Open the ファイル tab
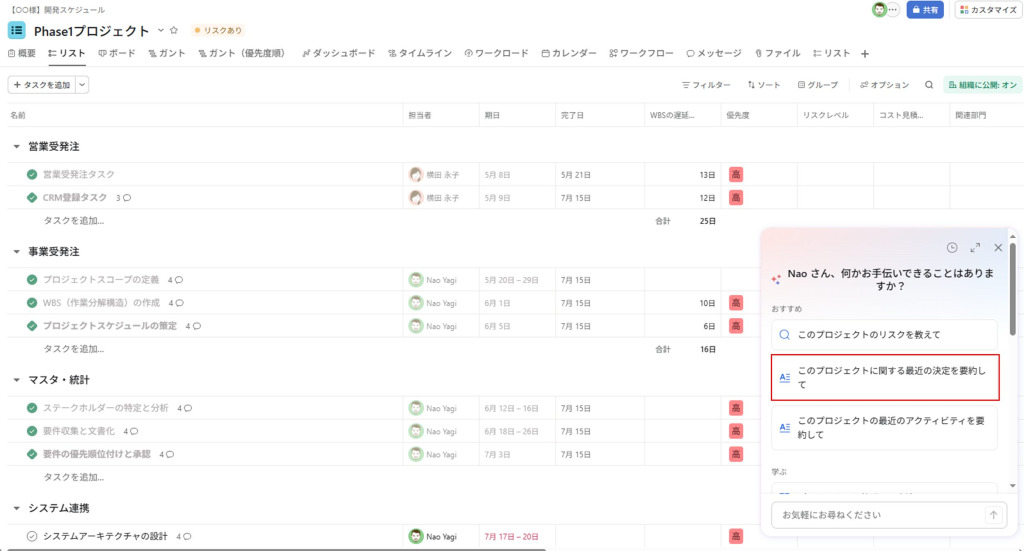 click(x=777, y=53)
